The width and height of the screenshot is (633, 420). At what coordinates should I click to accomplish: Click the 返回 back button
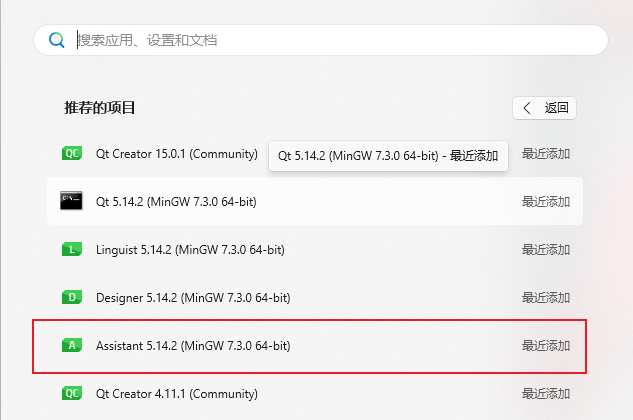click(x=544, y=108)
